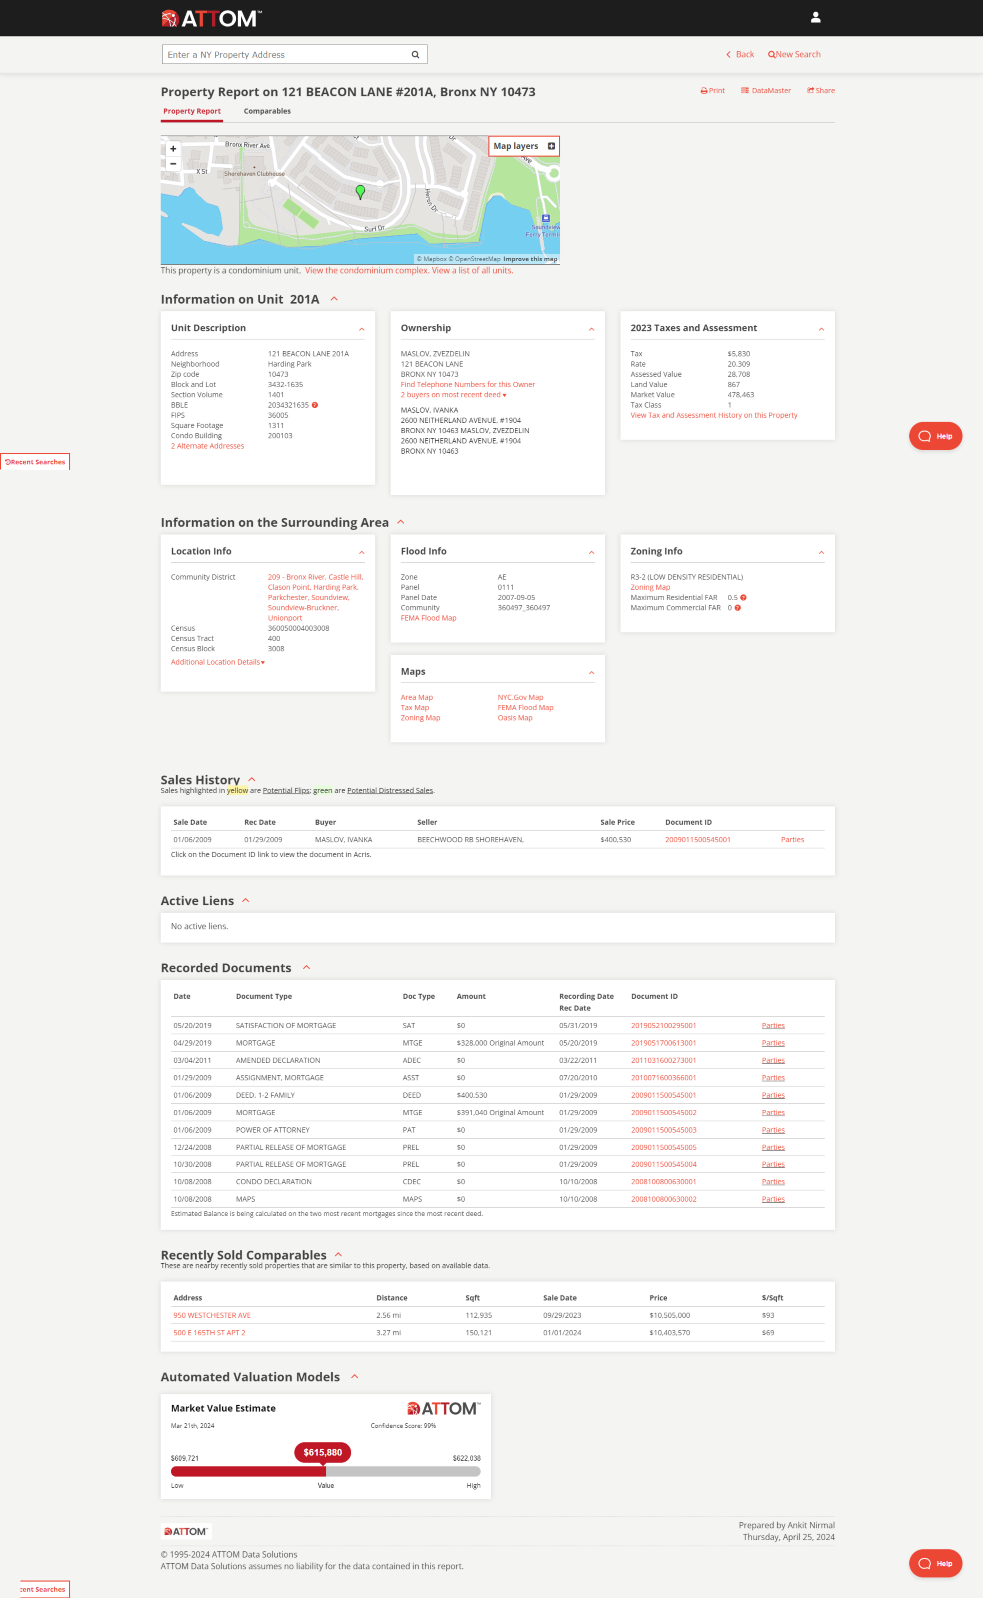The height and width of the screenshot is (1600, 983).
Task: Open DataMaster from the toolbar
Action: pyautogui.click(x=766, y=91)
